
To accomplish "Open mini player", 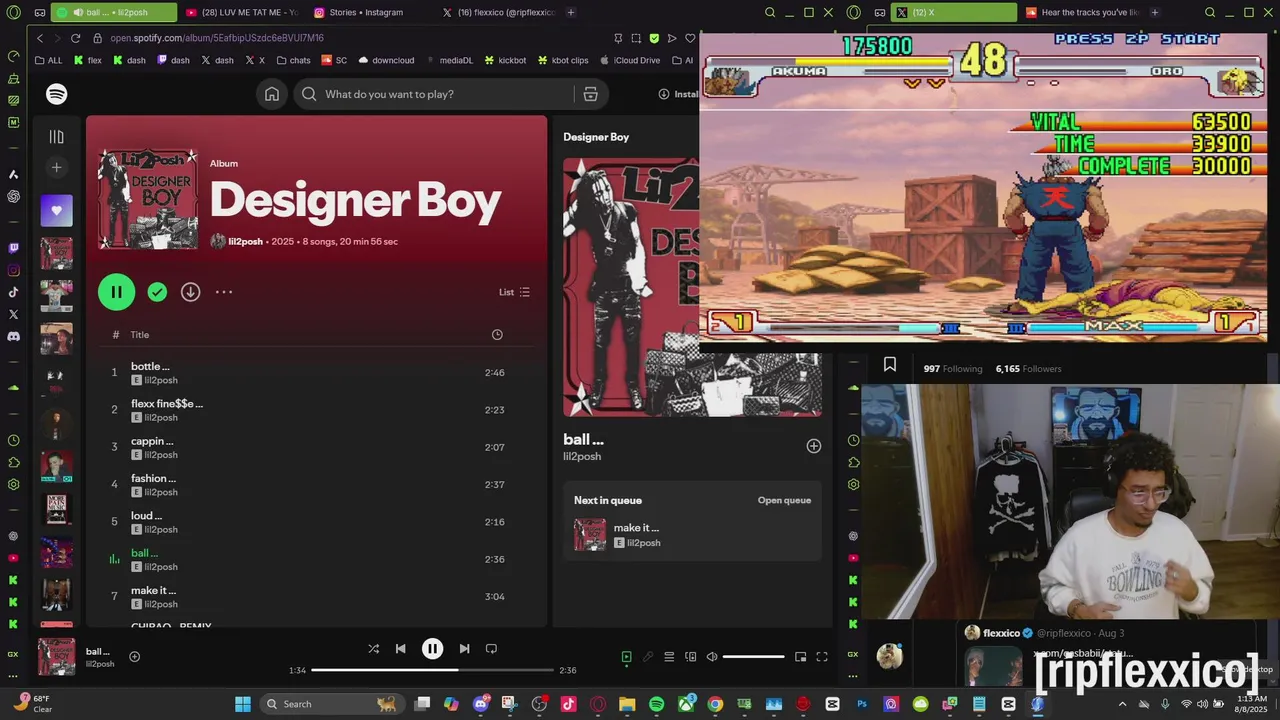I will tap(800, 657).
